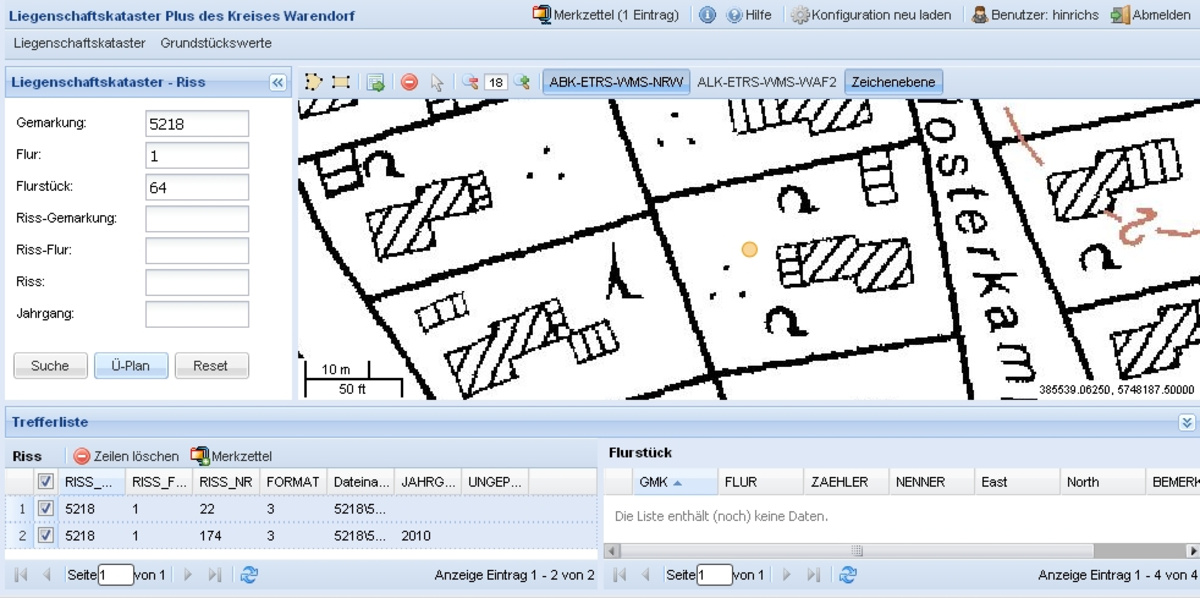Select the polygon drawing tool
The width and height of the screenshot is (1200, 598).
[x=313, y=82]
